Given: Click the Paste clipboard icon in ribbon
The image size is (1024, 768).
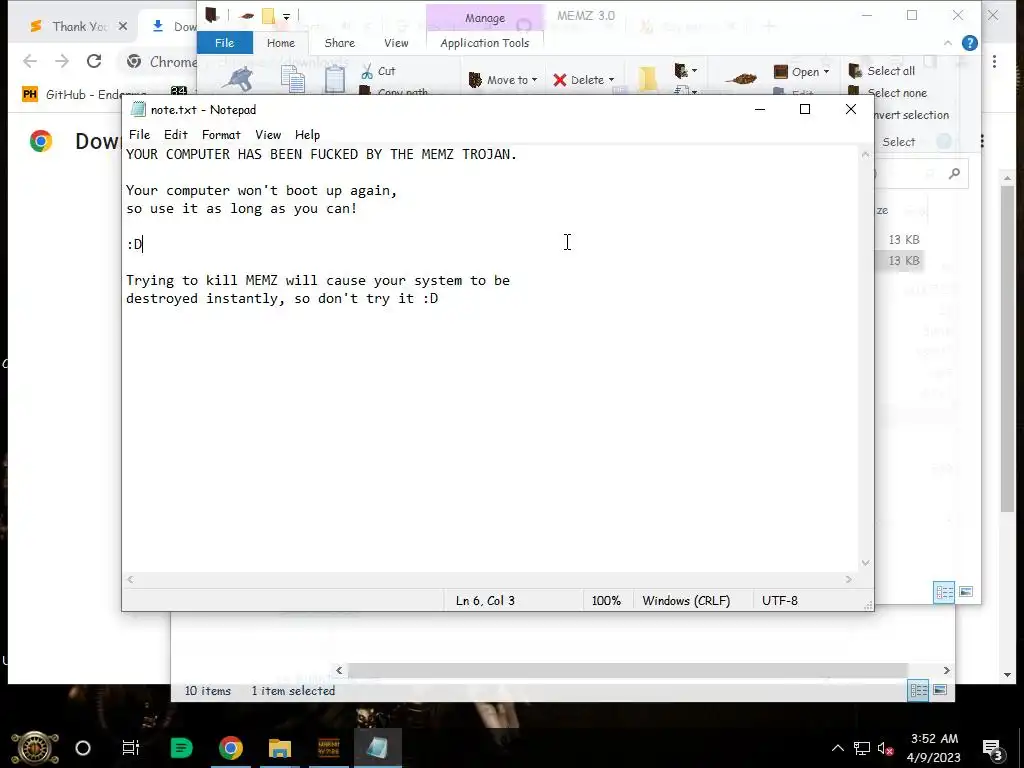Looking at the screenshot, I should click(334, 80).
